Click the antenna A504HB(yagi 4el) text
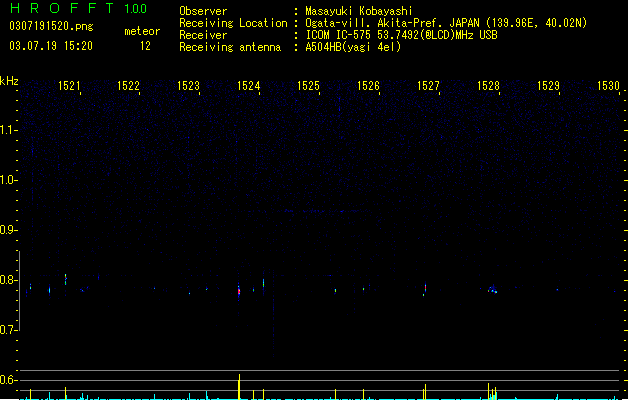Screen dimensions: 629x400 tap(353, 47)
